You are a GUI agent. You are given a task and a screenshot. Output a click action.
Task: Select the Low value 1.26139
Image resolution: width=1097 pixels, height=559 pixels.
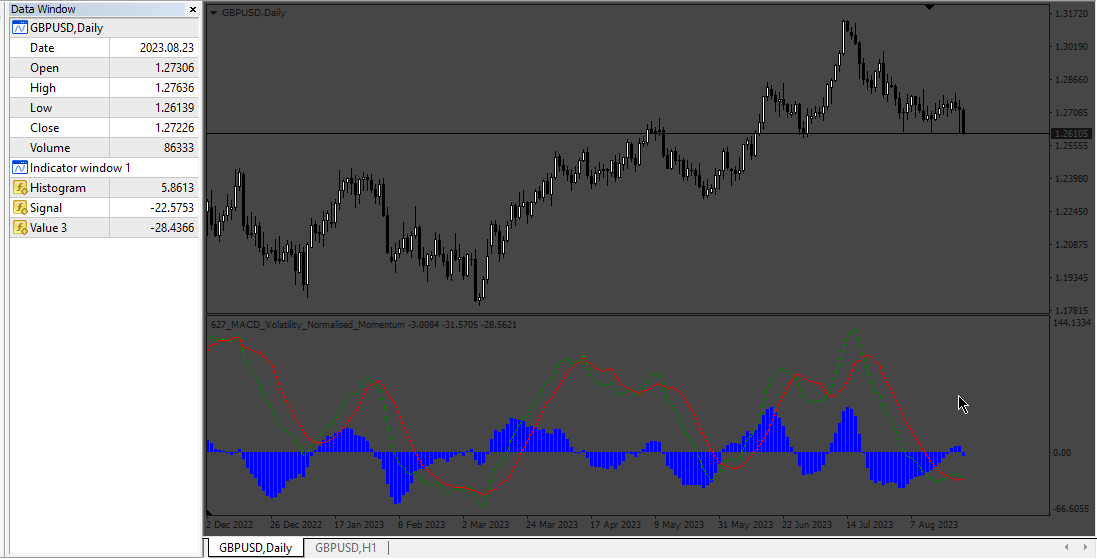[x=174, y=108]
